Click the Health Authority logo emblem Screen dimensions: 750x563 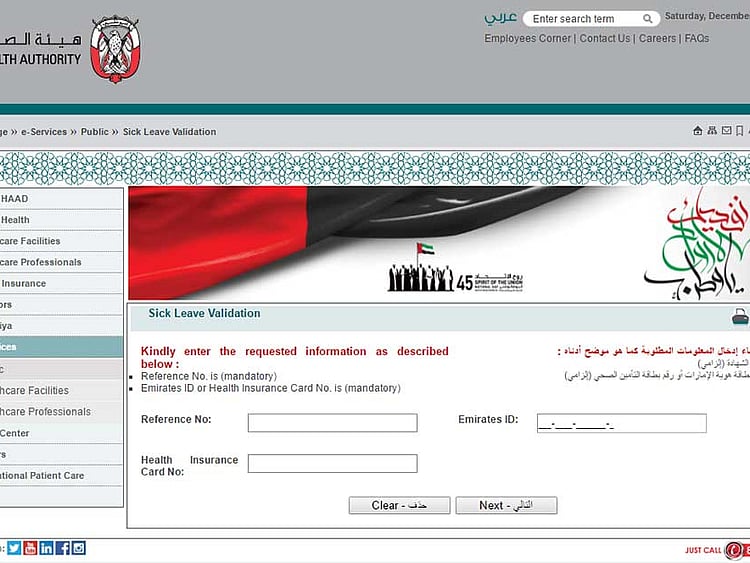click(115, 49)
